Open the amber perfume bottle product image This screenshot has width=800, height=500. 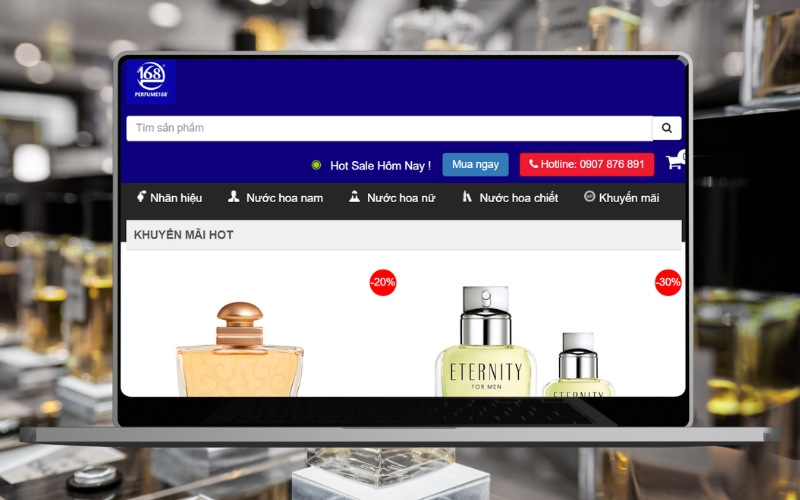click(x=240, y=349)
